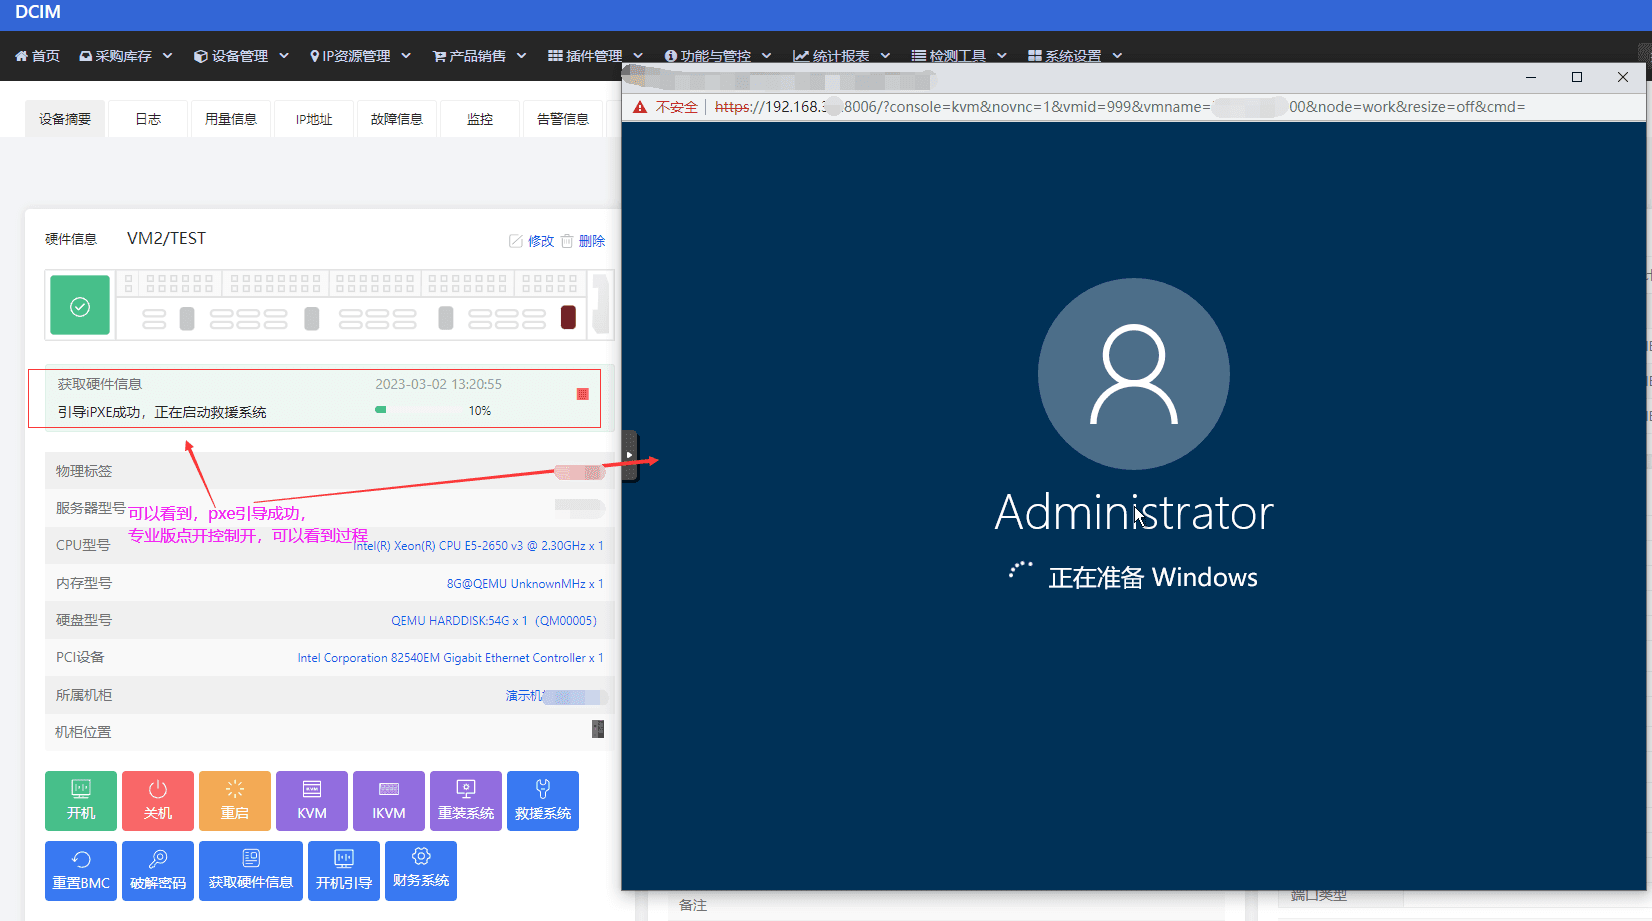Open the QEMU HARDDISK 54G link

[494, 621]
